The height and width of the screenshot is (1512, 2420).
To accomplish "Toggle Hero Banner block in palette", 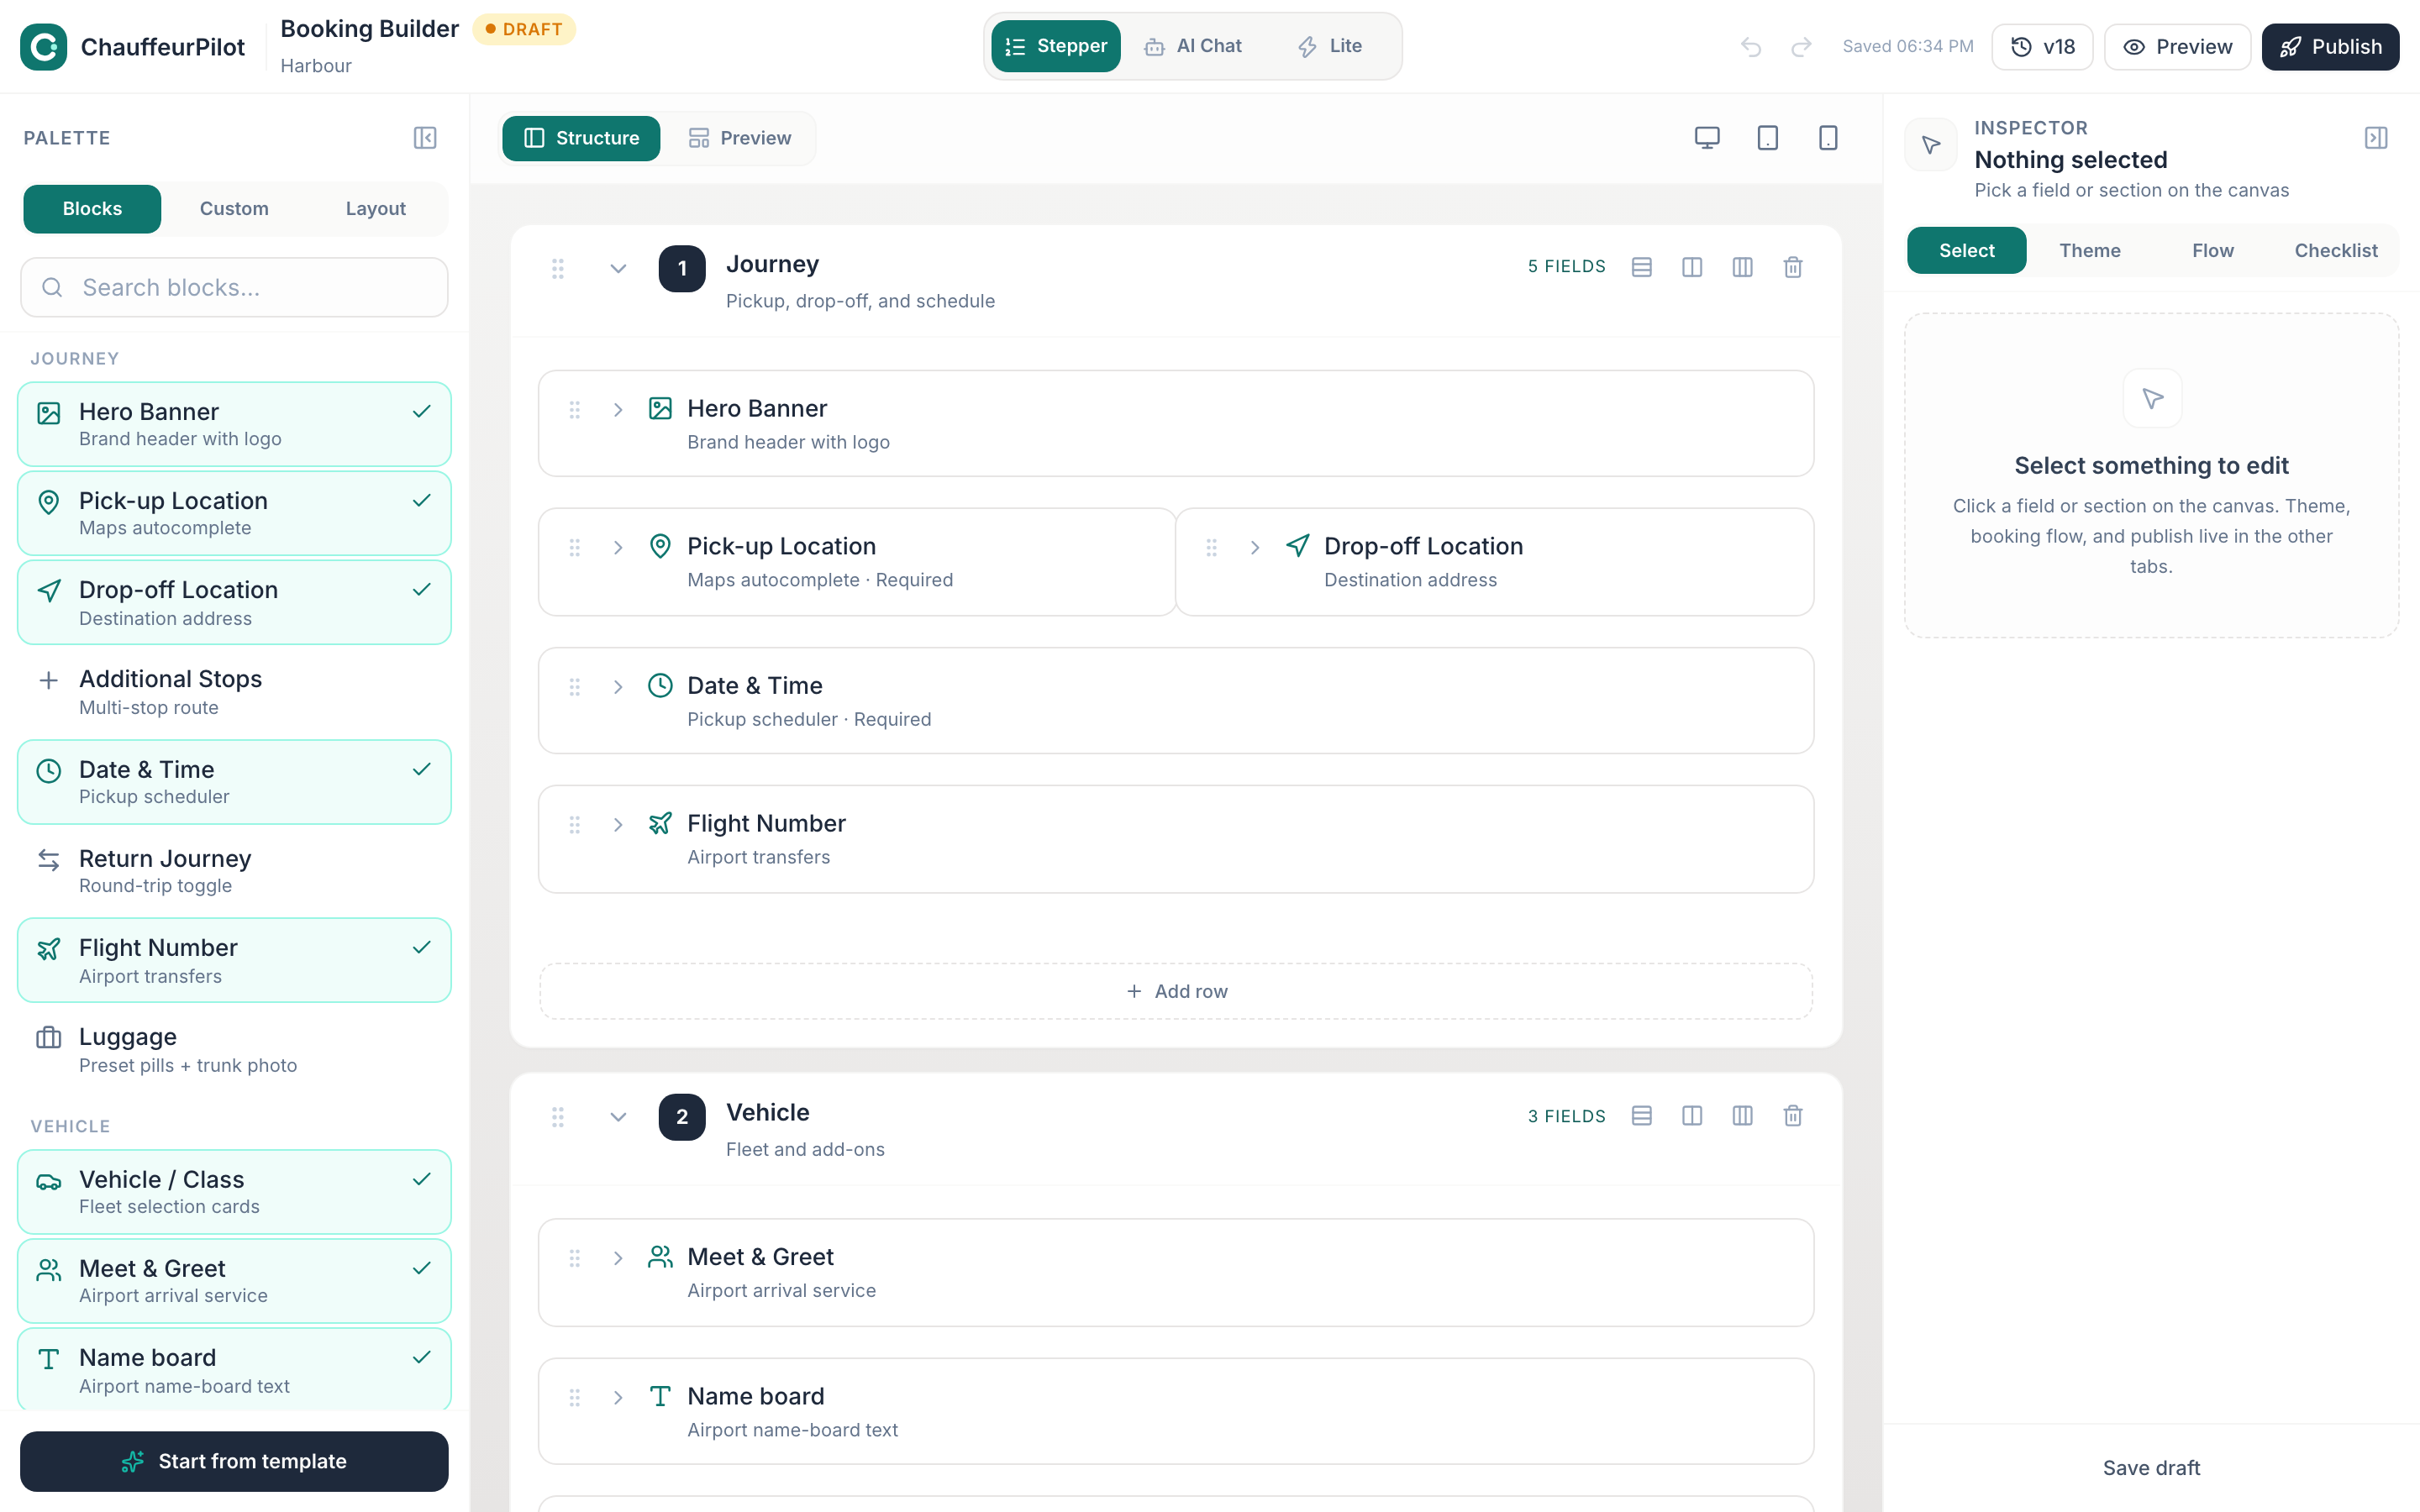I will pyautogui.click(x=234, y=424).
